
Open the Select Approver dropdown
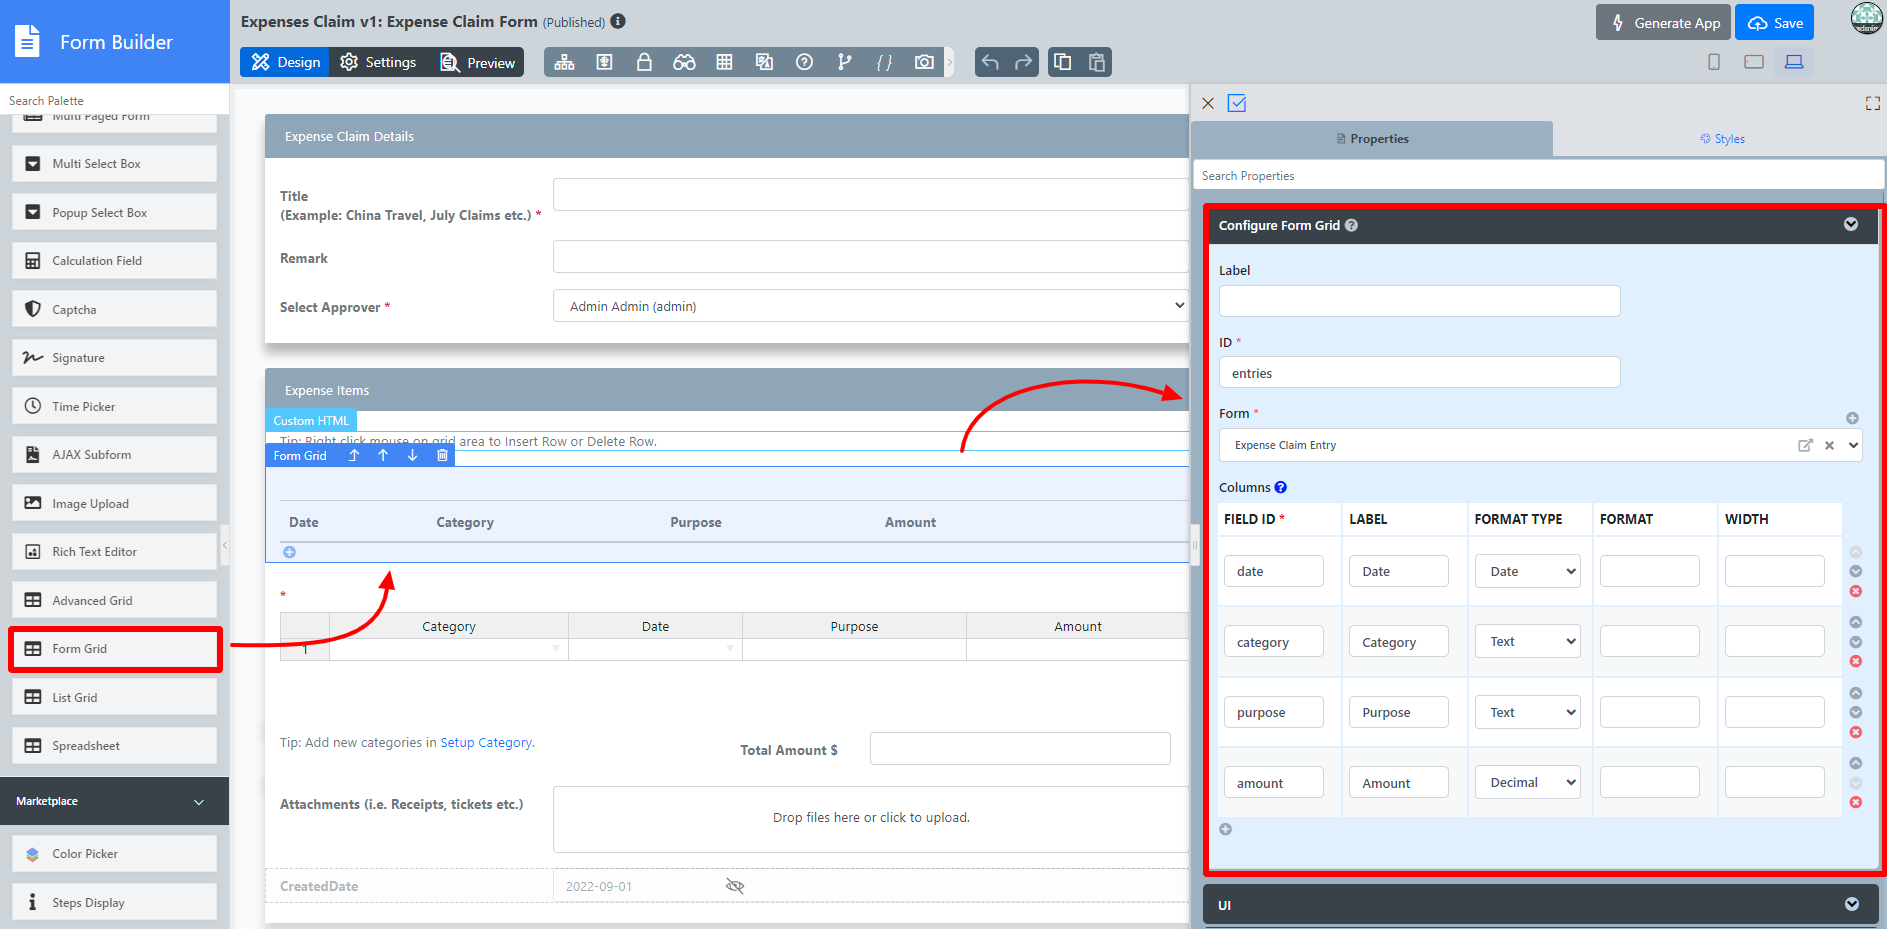870,306
